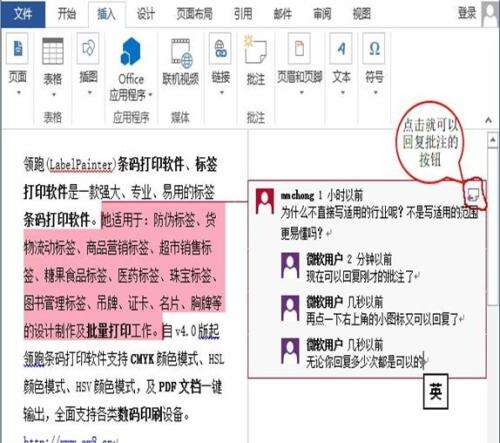Click the text CMYK in the document
Viewport: 500px width, 443px height.
(142, 359)
